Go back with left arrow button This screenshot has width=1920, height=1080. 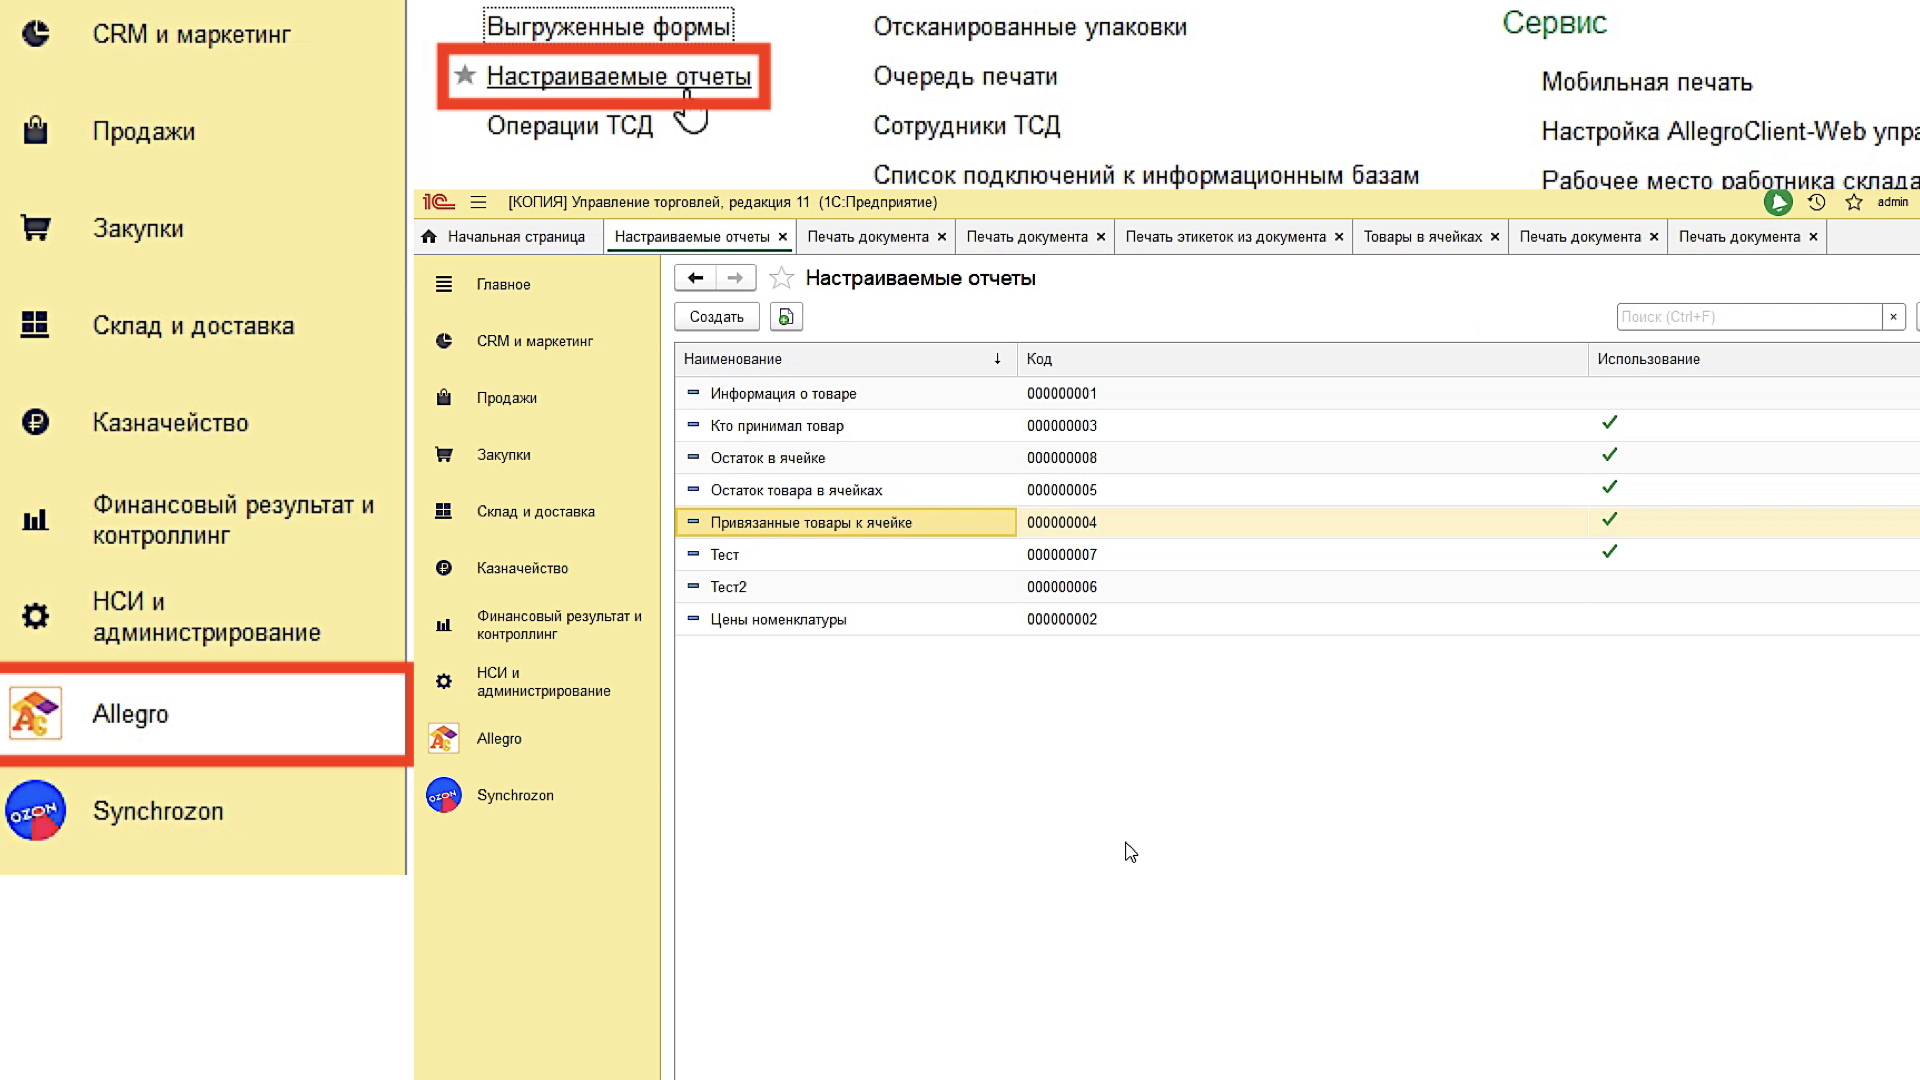[695, 278]
